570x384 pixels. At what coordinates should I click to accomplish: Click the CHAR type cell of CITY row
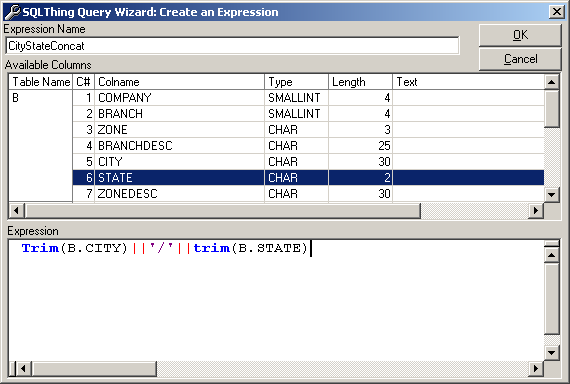click(297, 161)
